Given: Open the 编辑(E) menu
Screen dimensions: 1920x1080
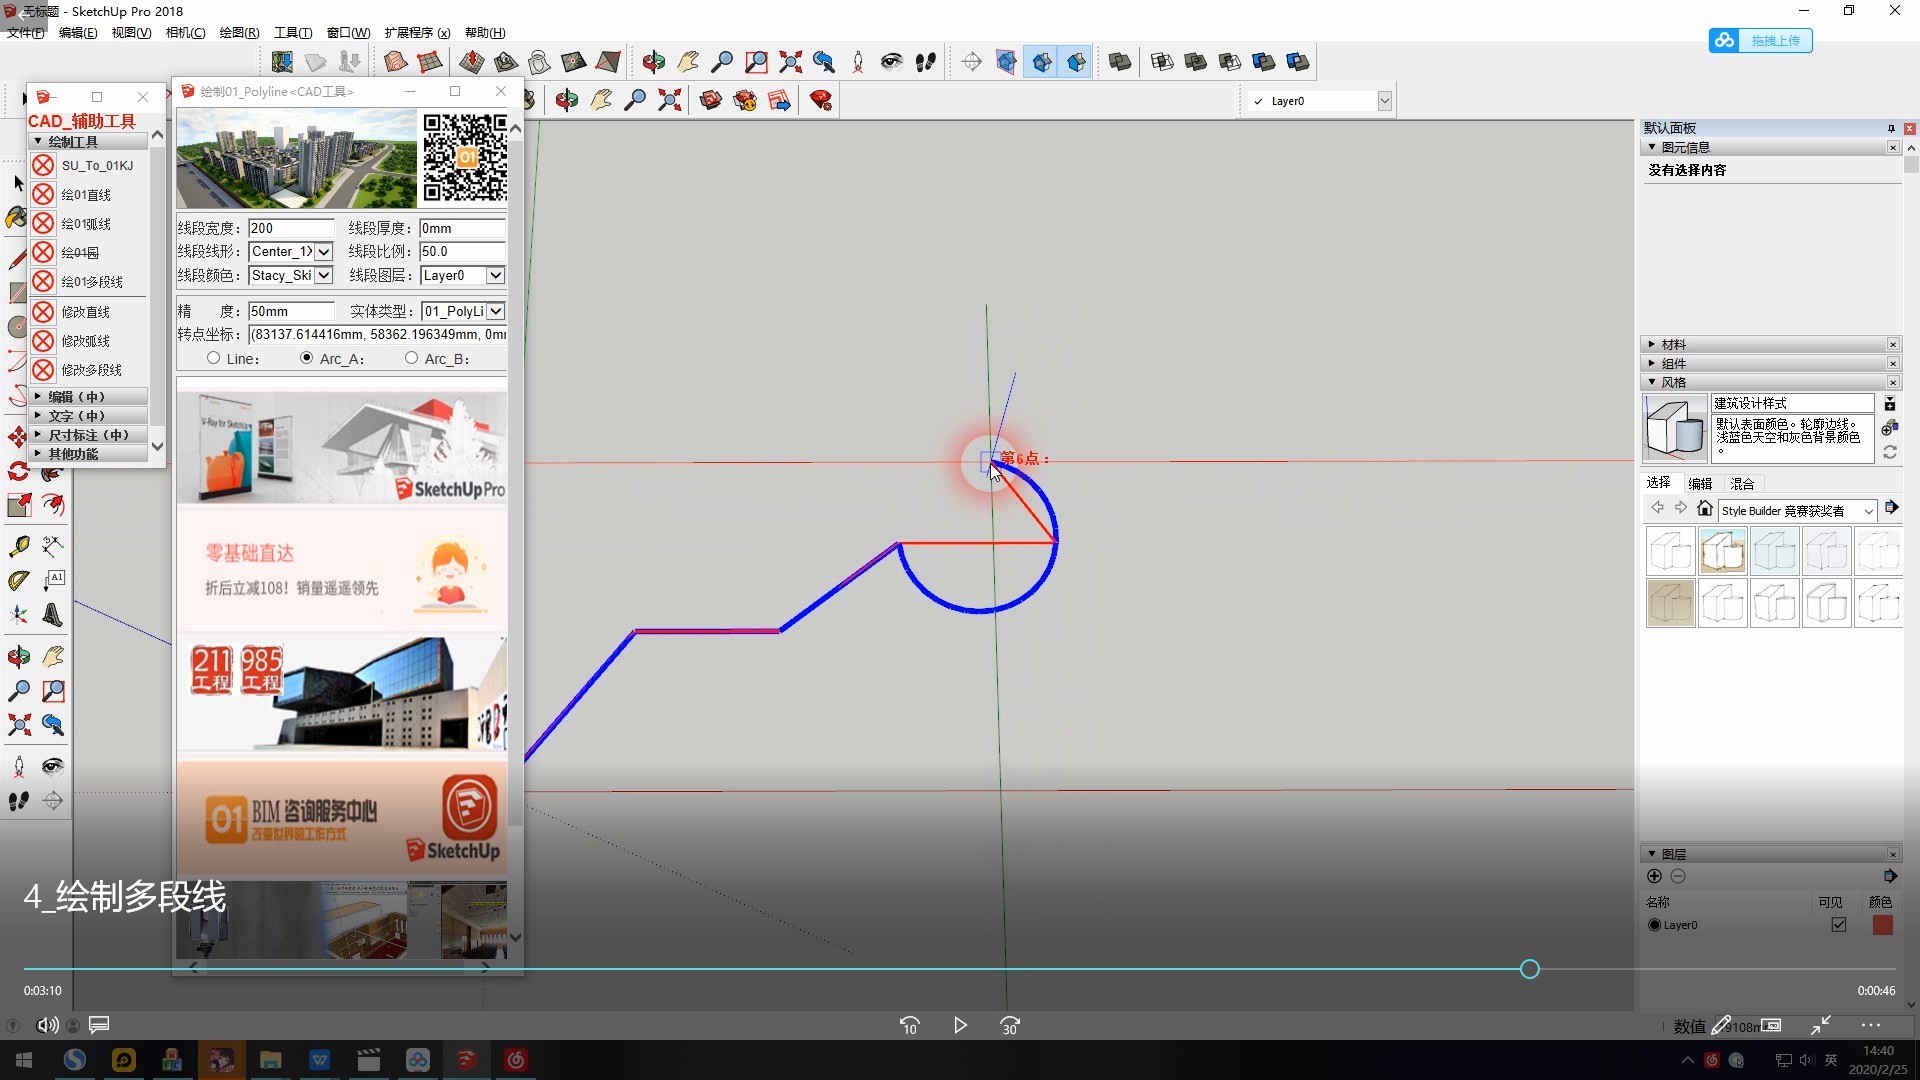Looking at the screenshot, I should point(78,32).
